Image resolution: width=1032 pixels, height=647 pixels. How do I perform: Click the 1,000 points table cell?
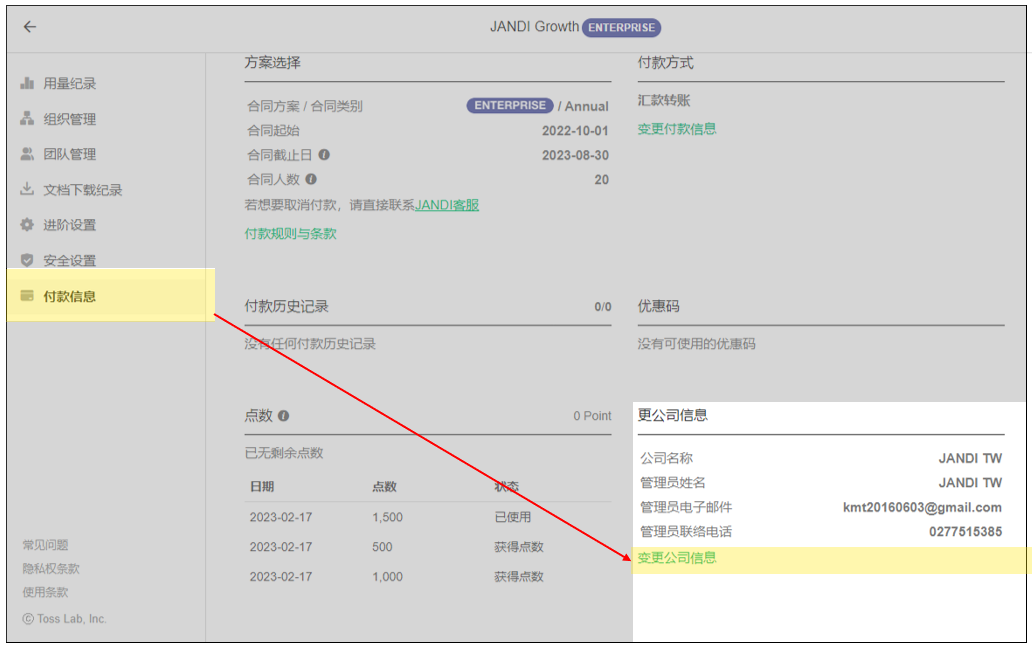[388, 577]
